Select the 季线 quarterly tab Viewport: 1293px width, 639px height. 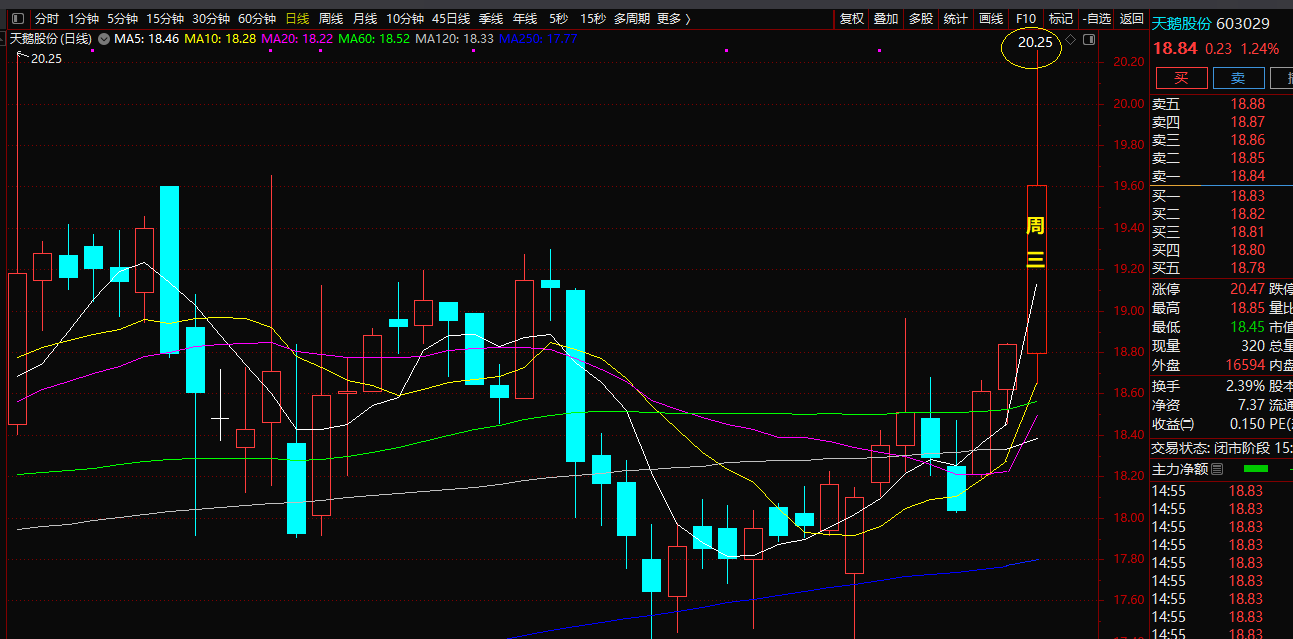[x=491, y=19]
